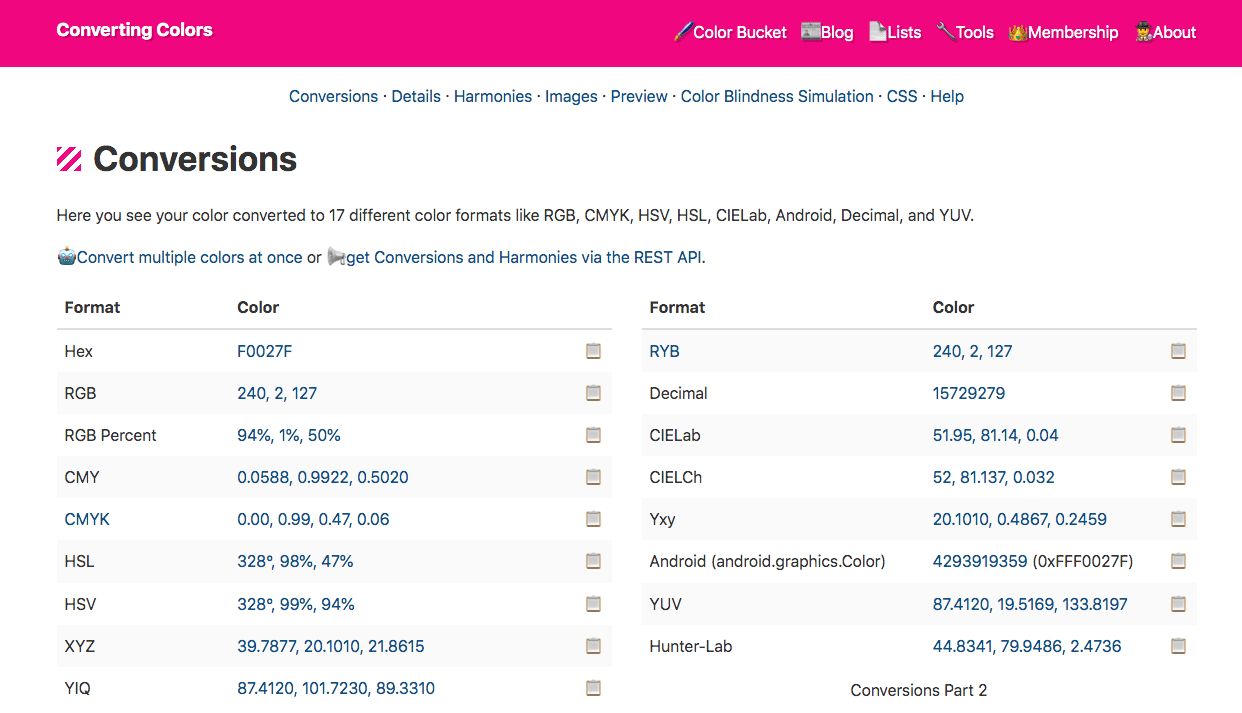Open the CMYK format link
Viewport: 1242px width, 713px height.
point(87,519)
